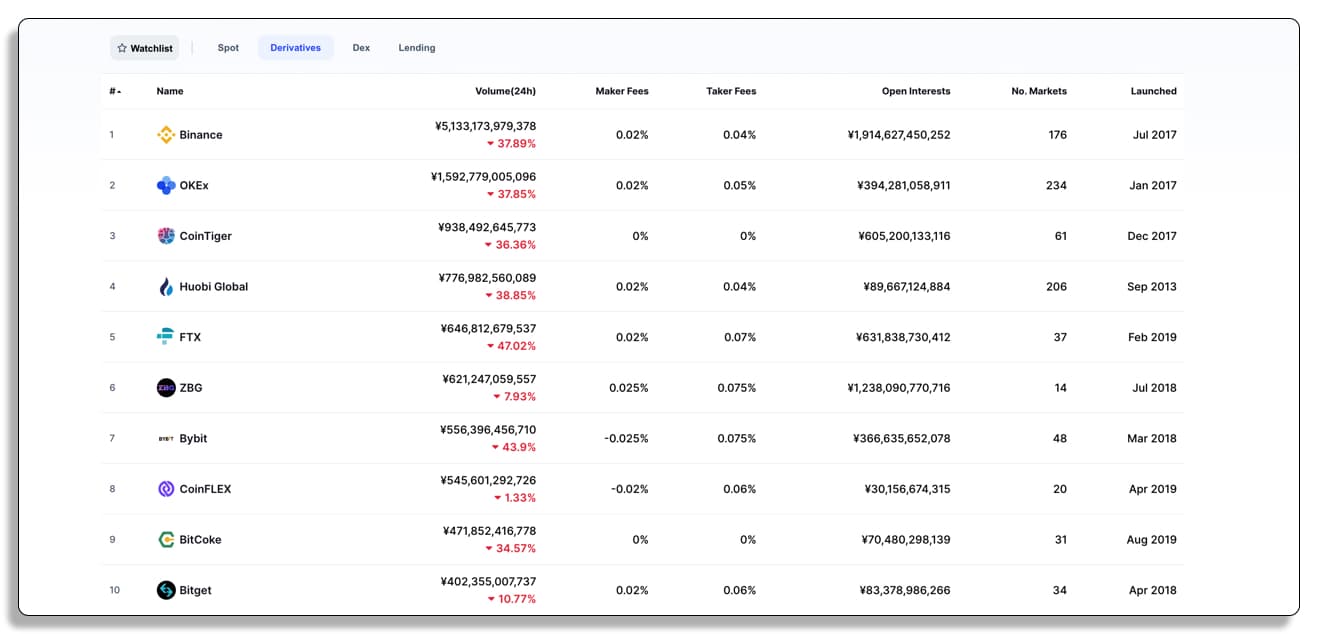Open the Bitget exchange link
The image size is (1318, 634).
click(195, 591)
